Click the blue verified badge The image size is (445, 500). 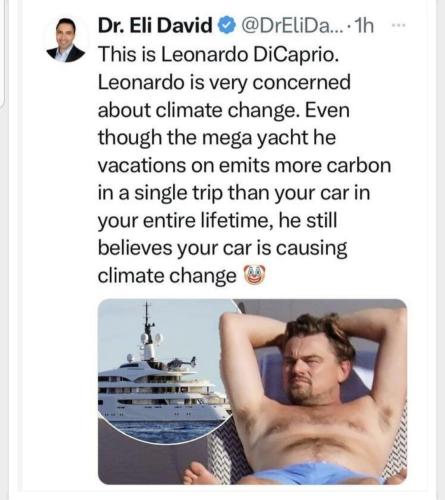pos(227,26)
